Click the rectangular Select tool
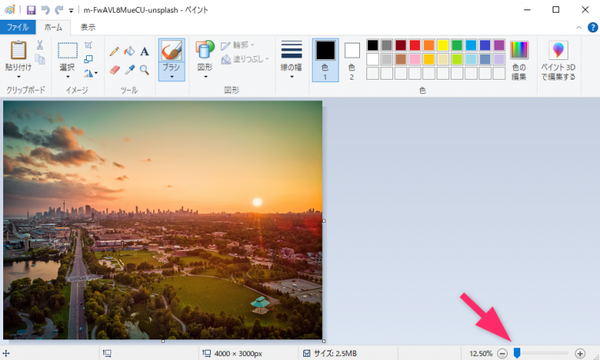 [x=67, y=50]
